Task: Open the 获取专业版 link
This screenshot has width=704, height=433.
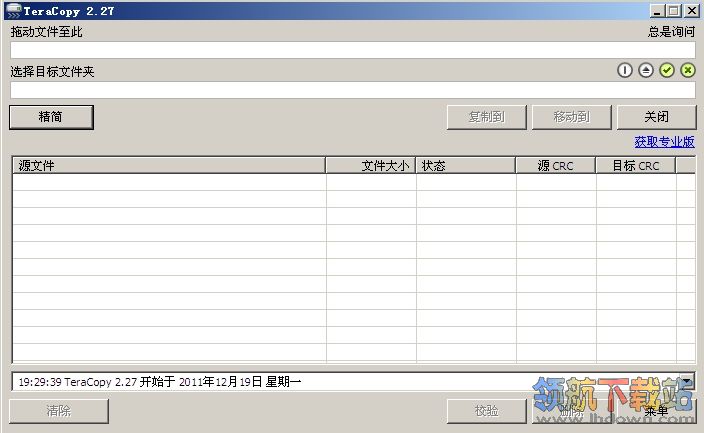Action: click(x=664, y=142)
